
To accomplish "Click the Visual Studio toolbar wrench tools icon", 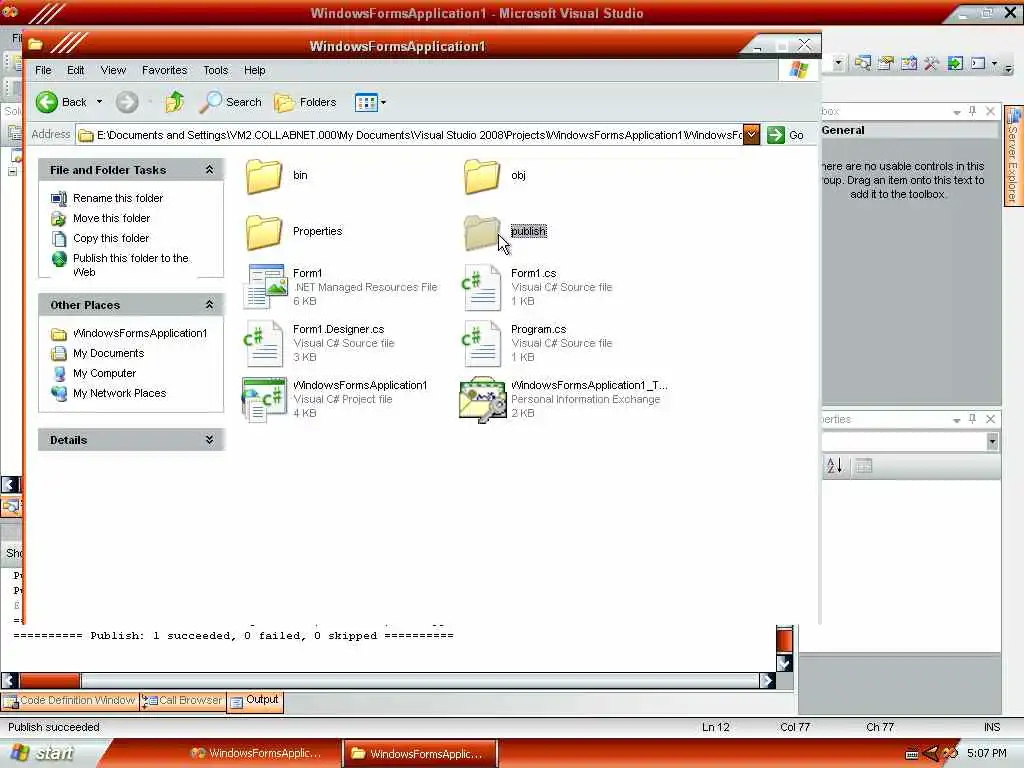I will [x=931, y=63].
